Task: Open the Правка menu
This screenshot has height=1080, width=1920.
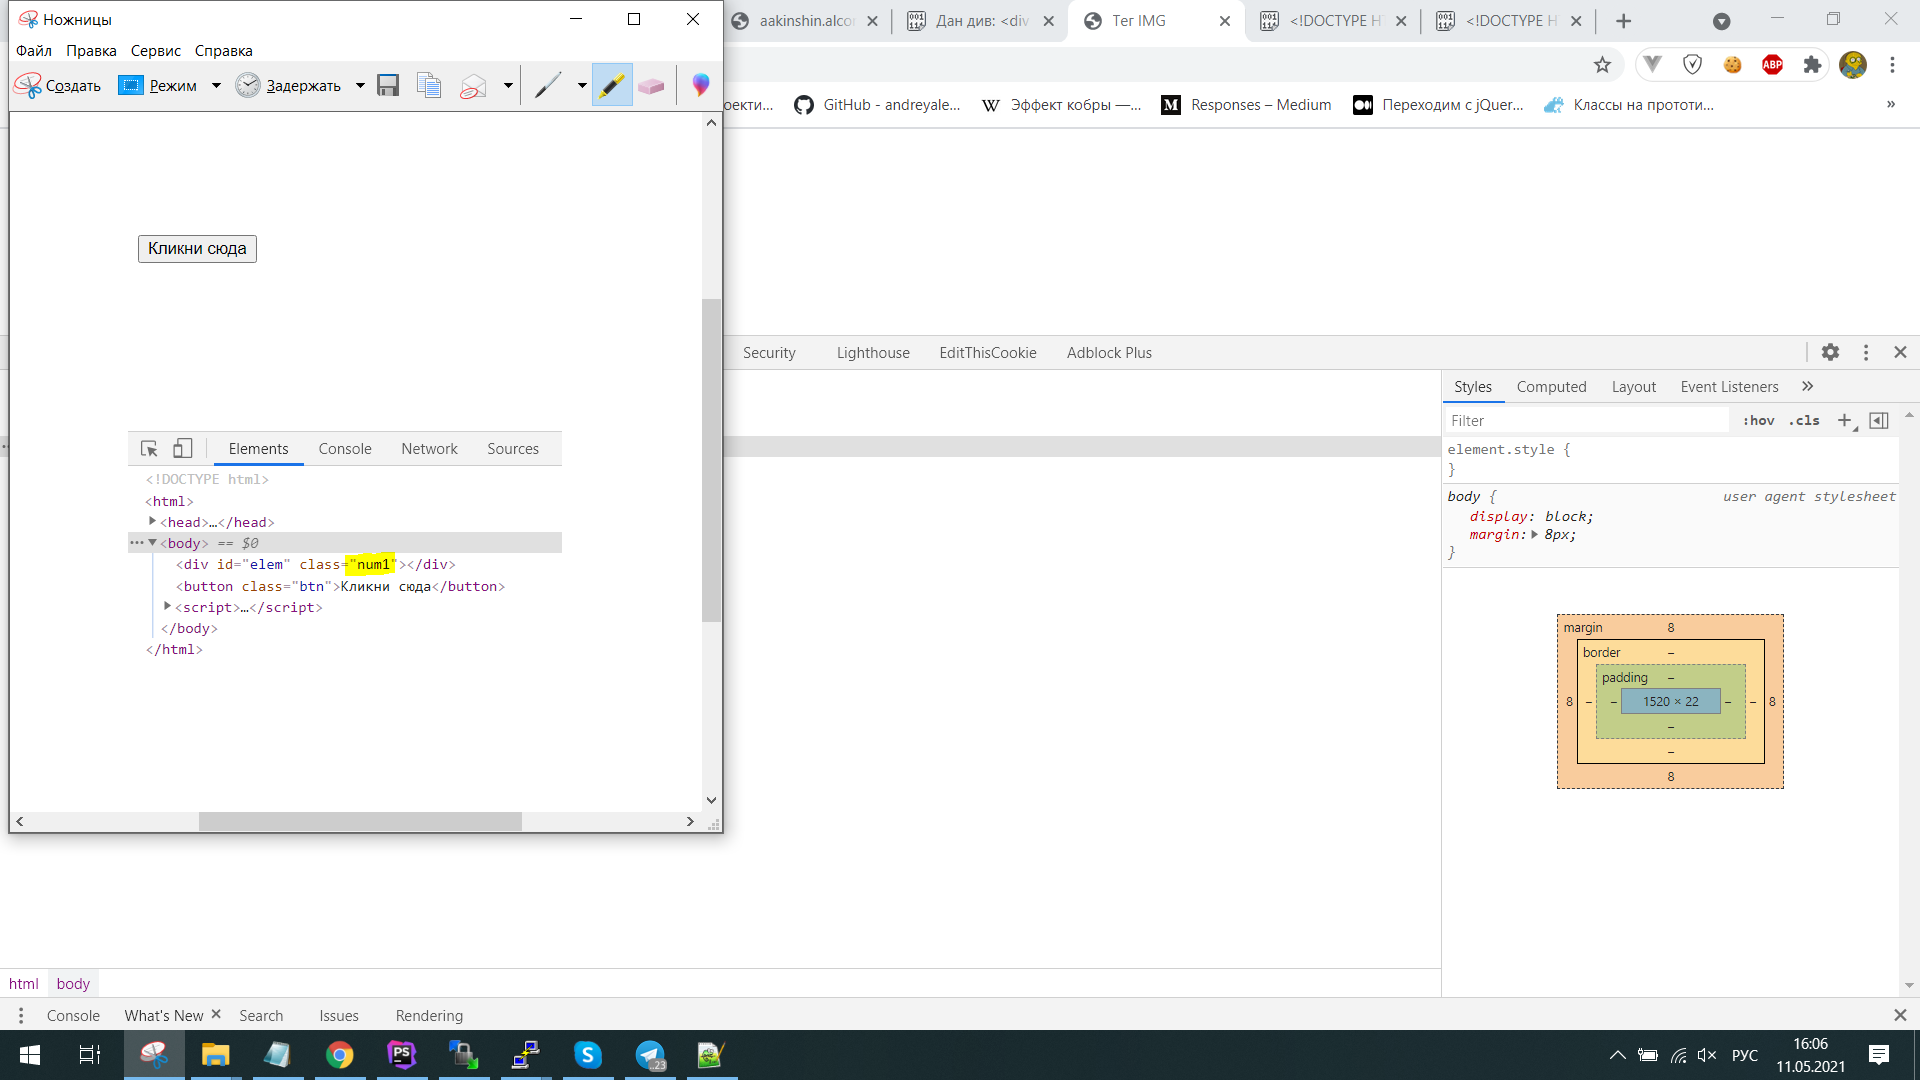Action: click(x=91, y=51)
